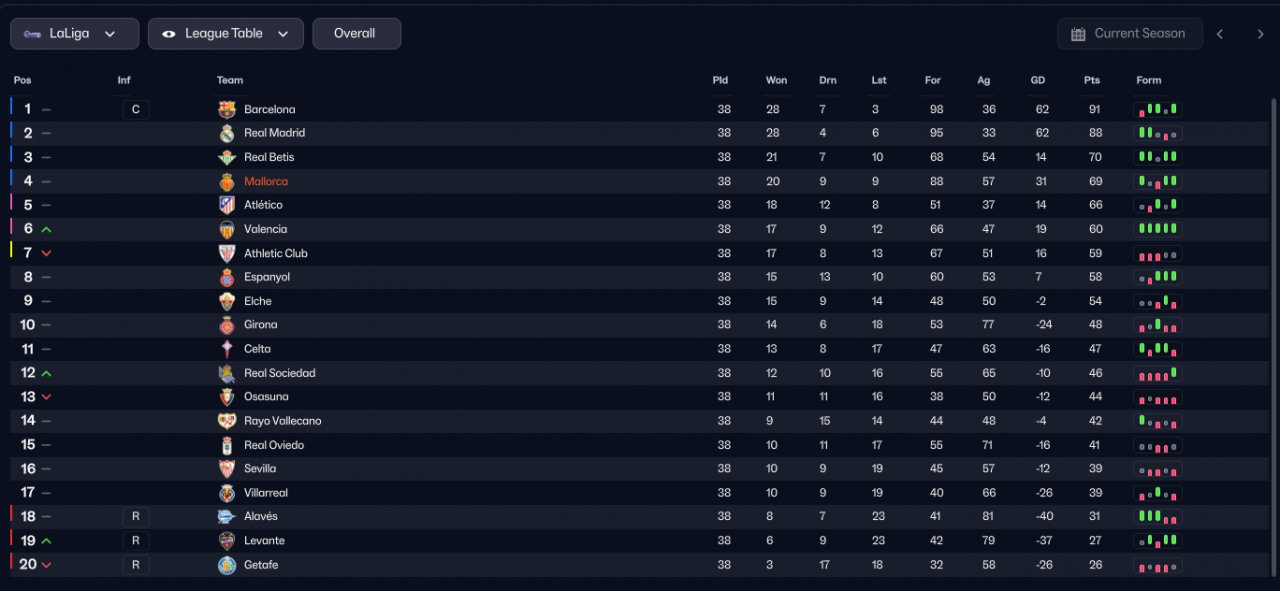Sort by the GD column header
Screen dimensions: 1280x591
click(1038, 80)
